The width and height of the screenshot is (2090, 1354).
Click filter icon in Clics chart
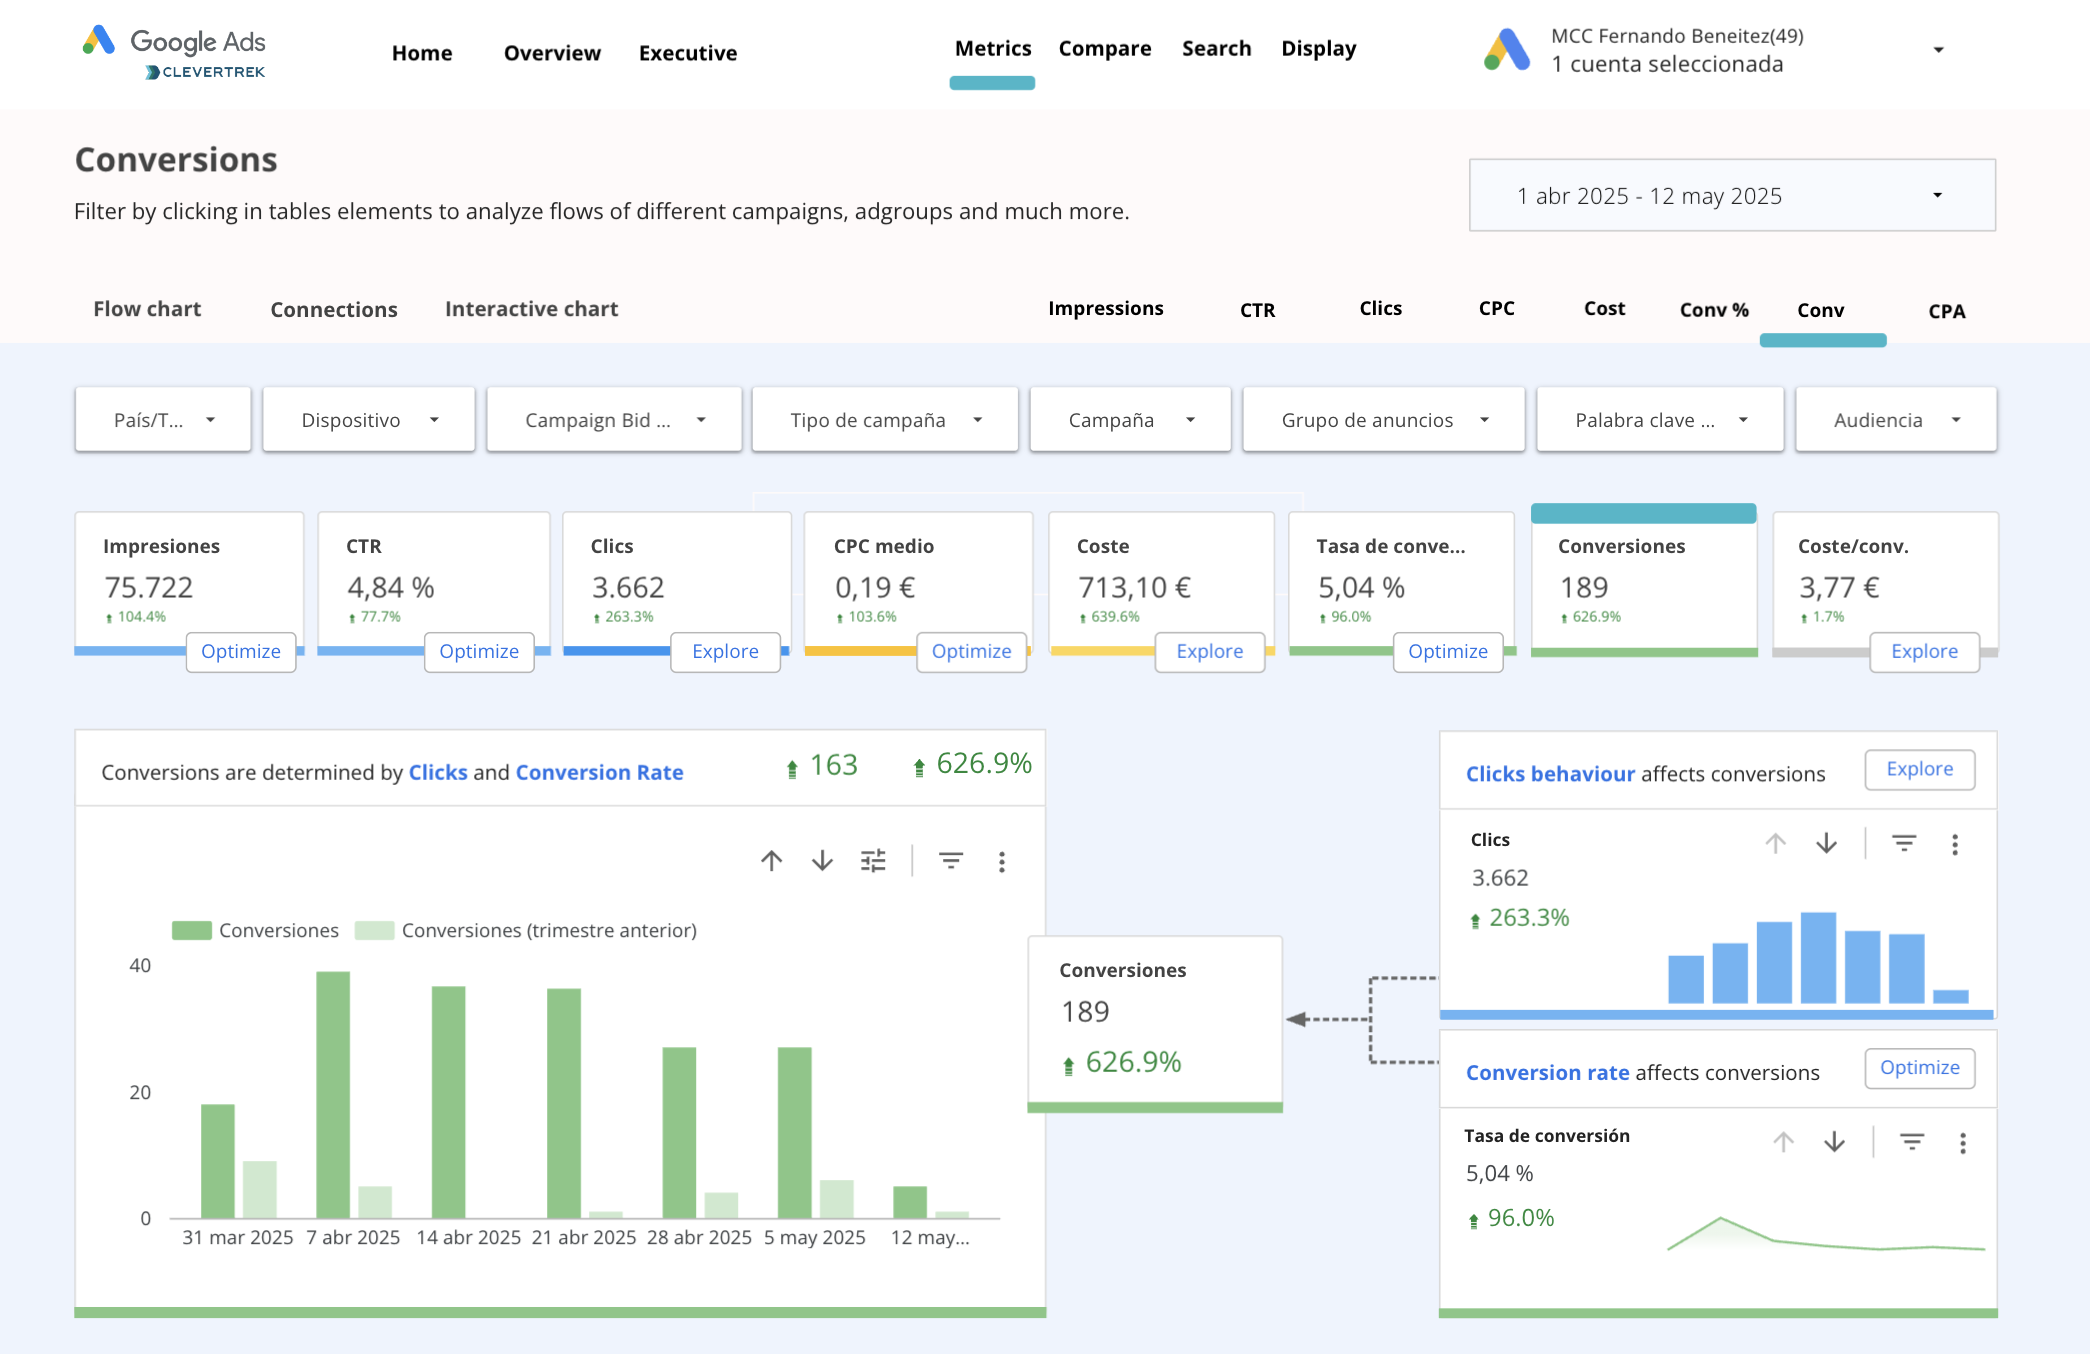click(x=1904, y=844)
